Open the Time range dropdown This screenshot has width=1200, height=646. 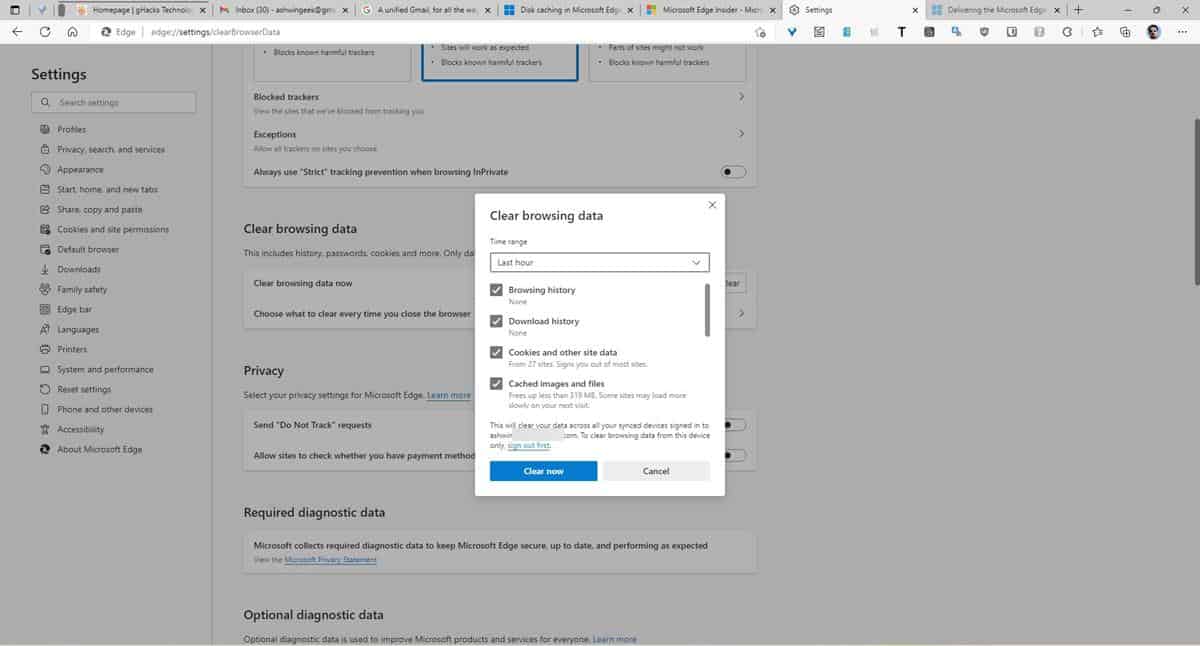[x=598, y=262]
